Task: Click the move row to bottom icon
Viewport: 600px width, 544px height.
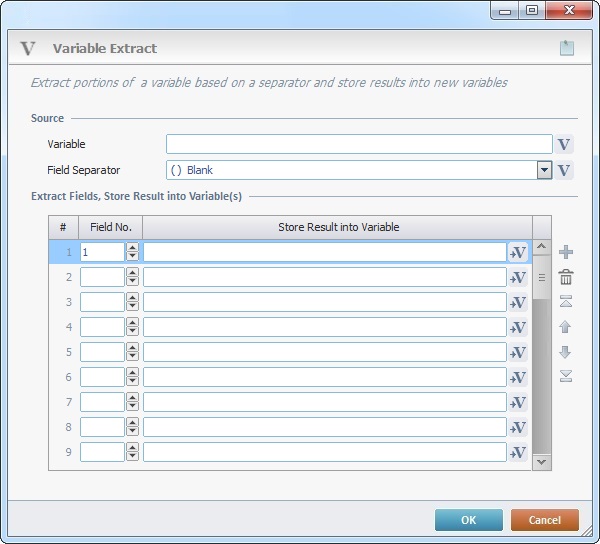Action: 566,376
